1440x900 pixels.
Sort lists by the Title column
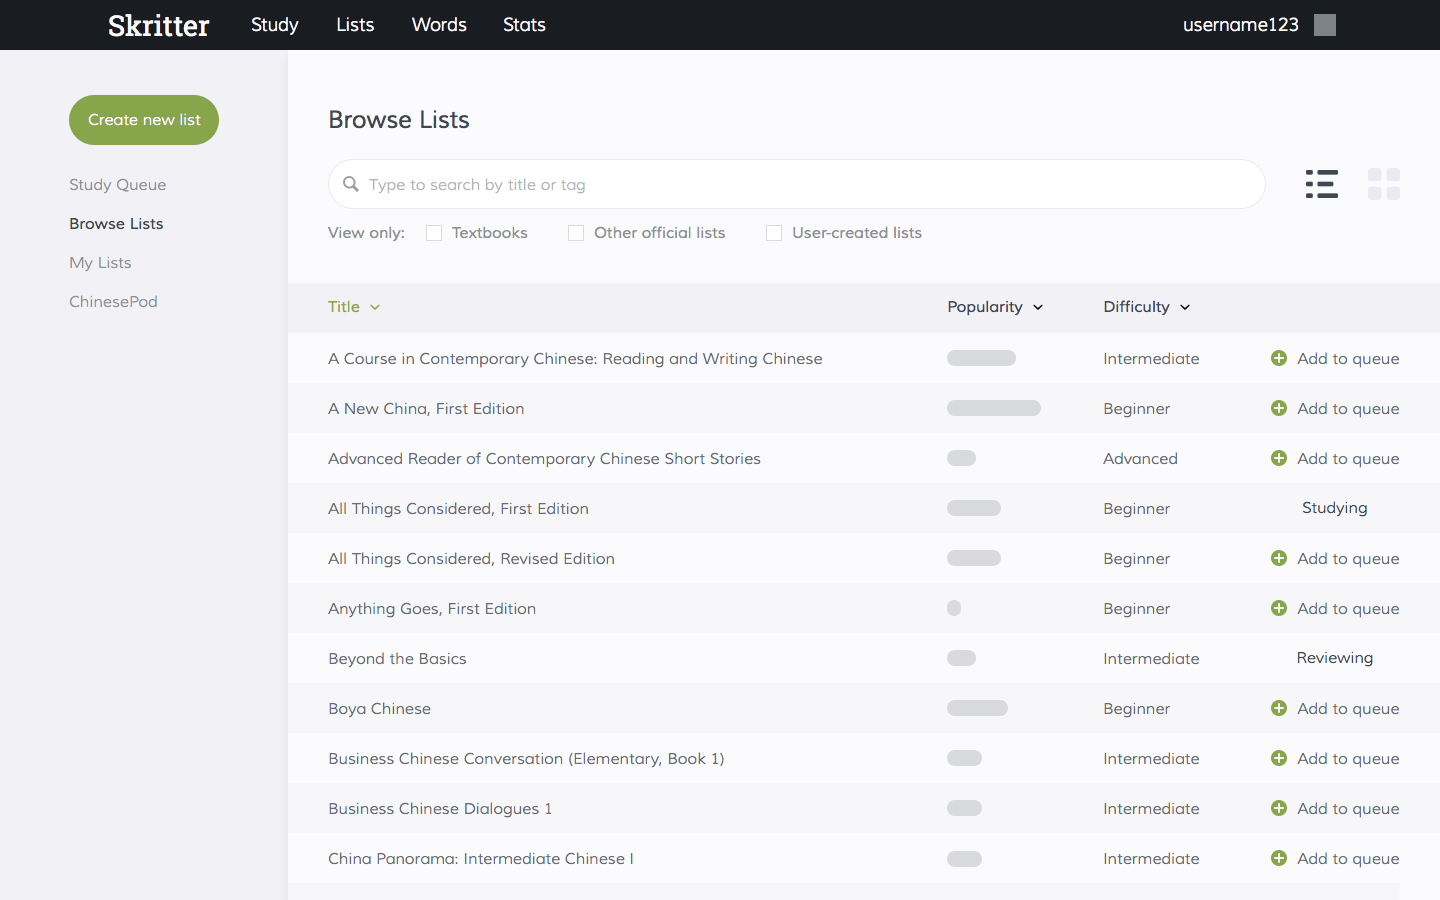pos(354,307)
